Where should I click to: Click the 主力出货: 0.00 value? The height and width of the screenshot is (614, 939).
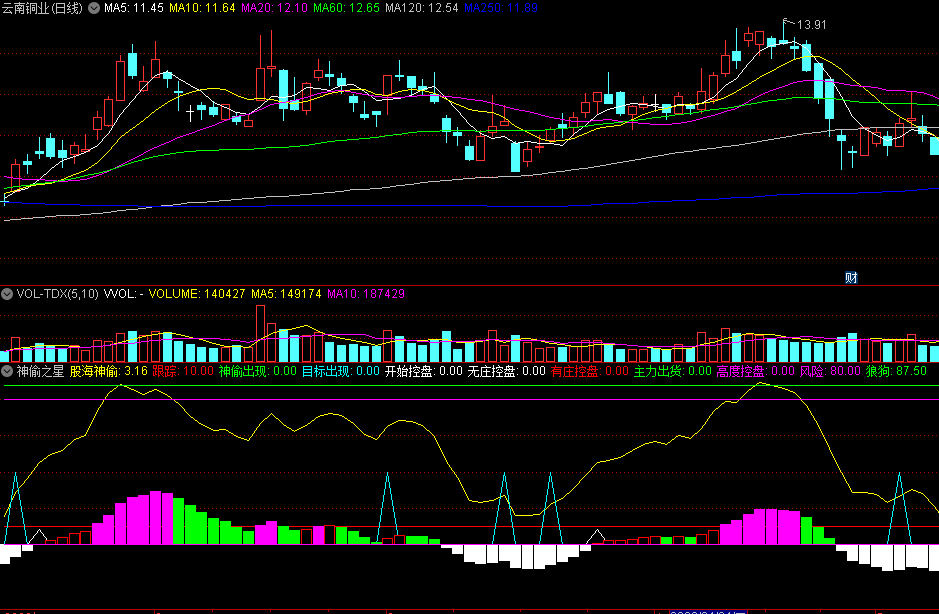point(673,371)
